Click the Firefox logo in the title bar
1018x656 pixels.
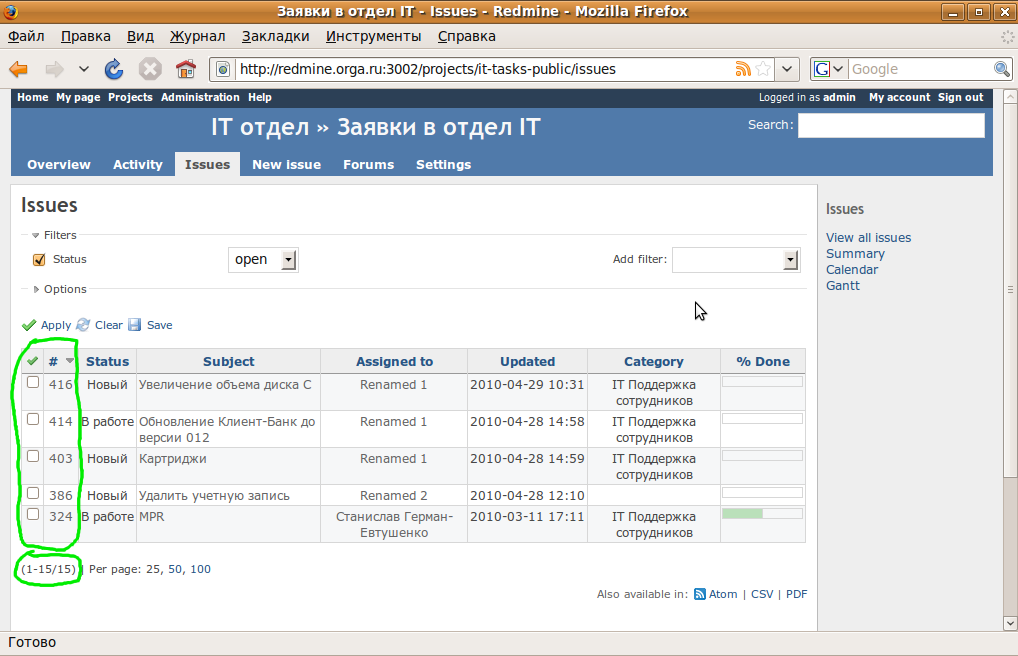coord(10,11)
